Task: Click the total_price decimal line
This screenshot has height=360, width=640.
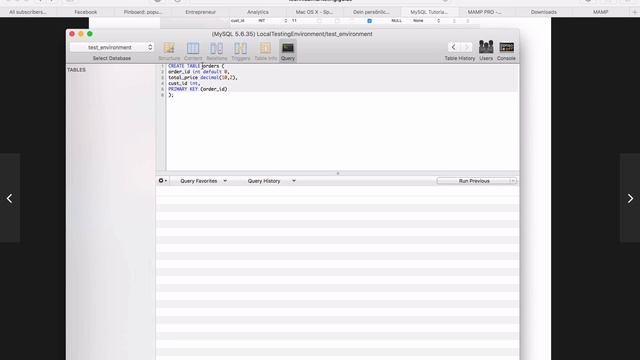Action: (203, 78)
